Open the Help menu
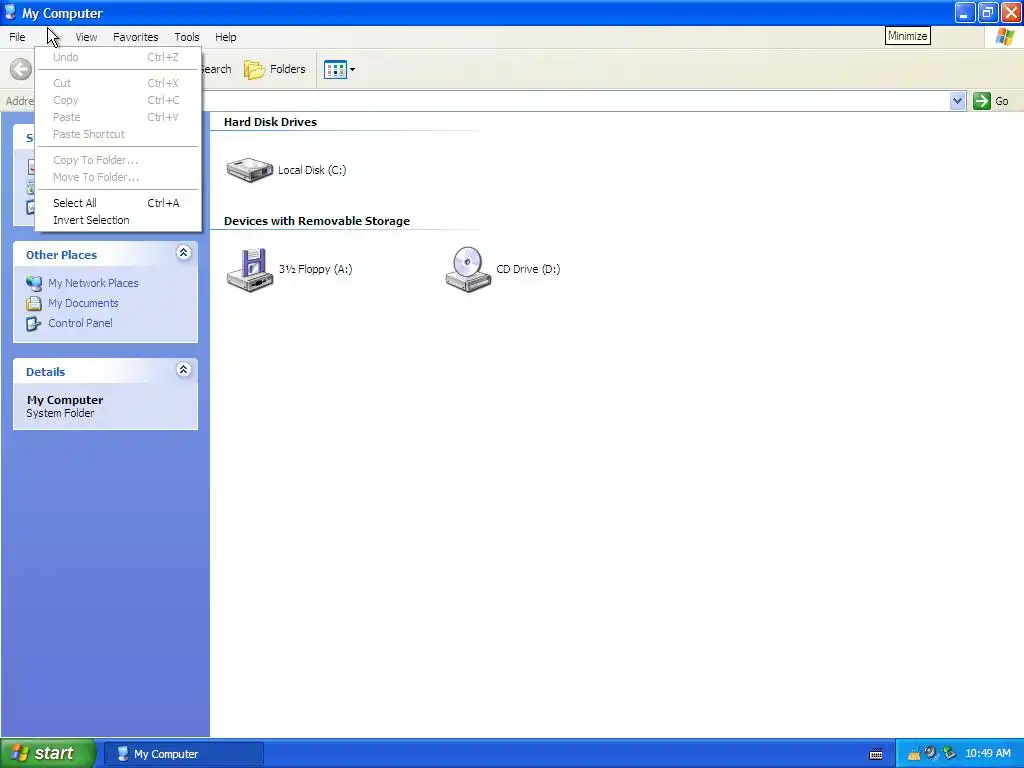Screen dimensions: 1024x768 coord(226,37)
